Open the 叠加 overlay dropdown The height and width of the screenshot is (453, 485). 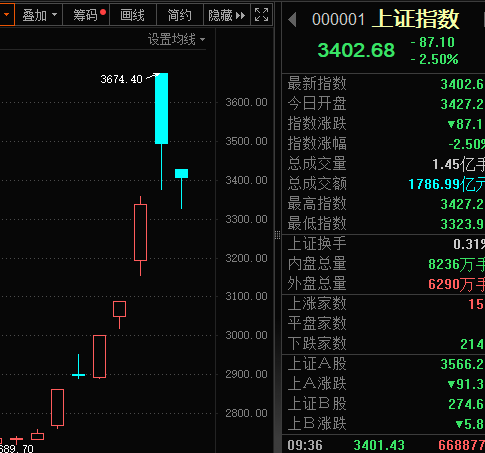(x=39, y=15)
